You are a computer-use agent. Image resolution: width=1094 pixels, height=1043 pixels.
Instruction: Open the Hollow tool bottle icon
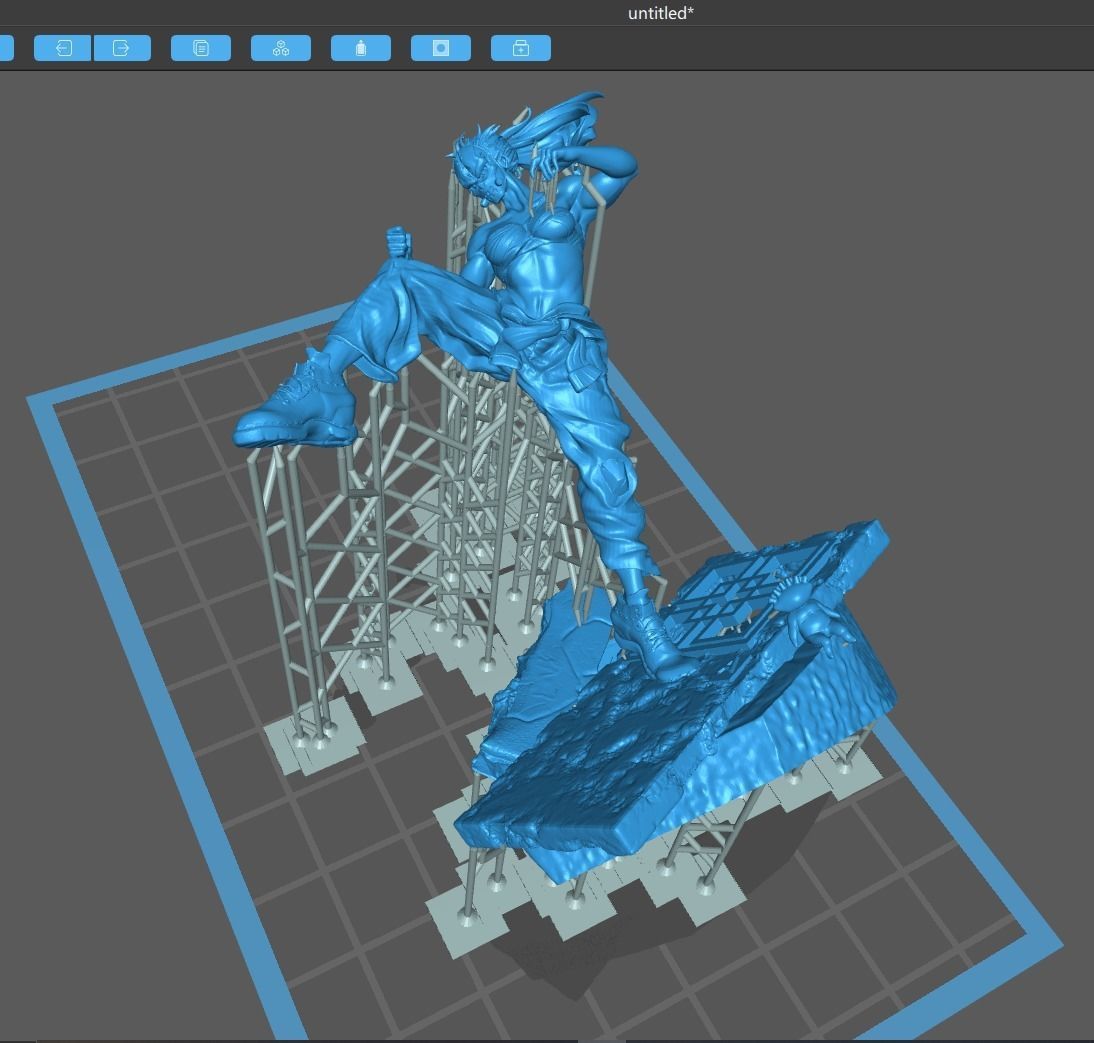(x=361, y=48)
